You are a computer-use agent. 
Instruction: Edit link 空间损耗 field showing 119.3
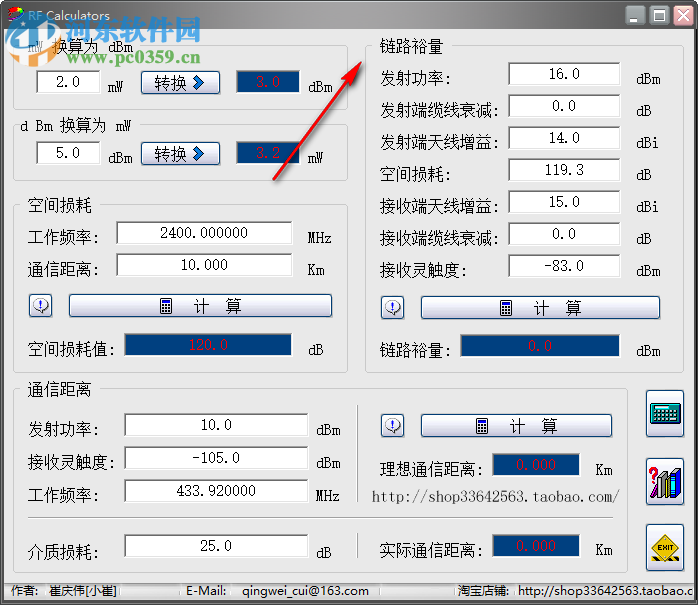click(x=564, y=170)
